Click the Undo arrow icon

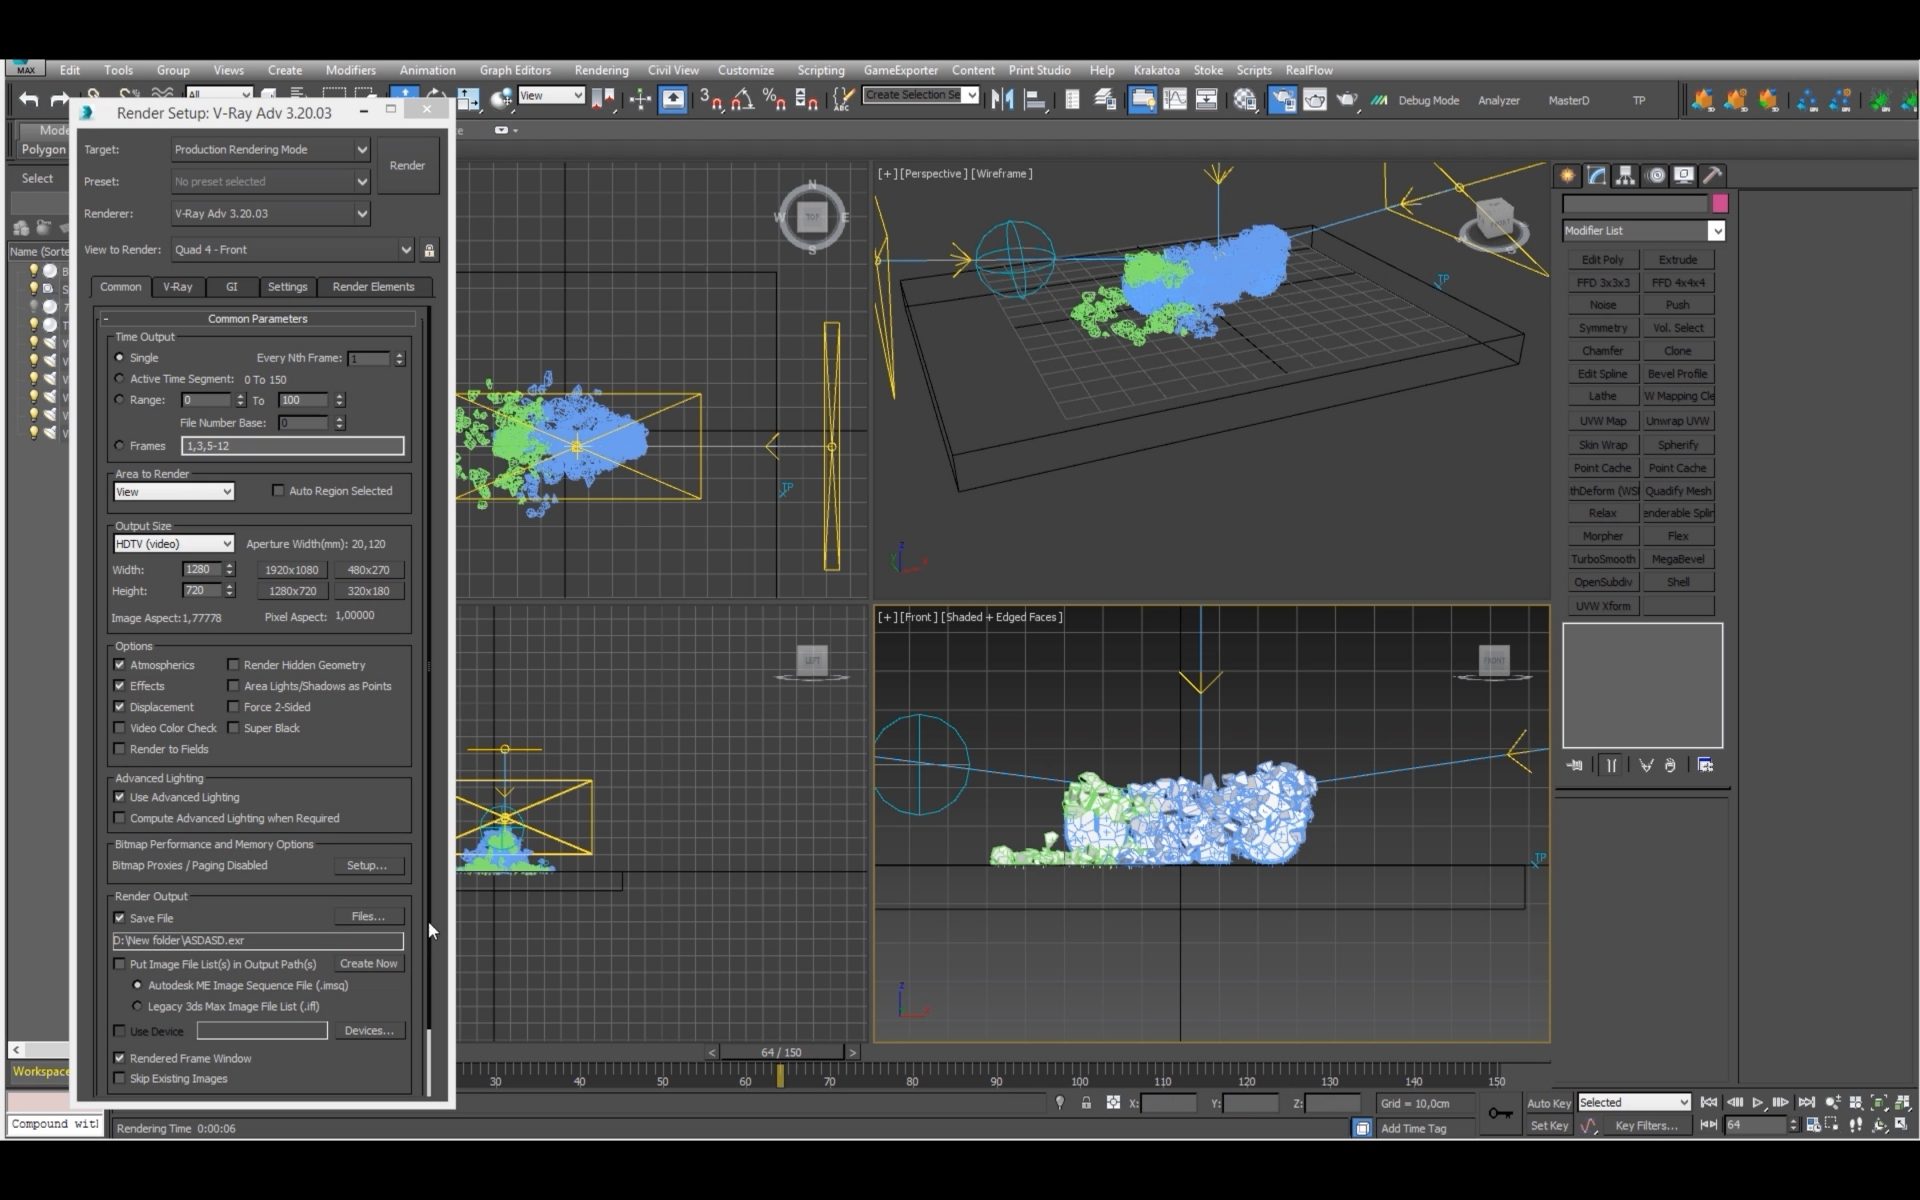click(29, 99)
